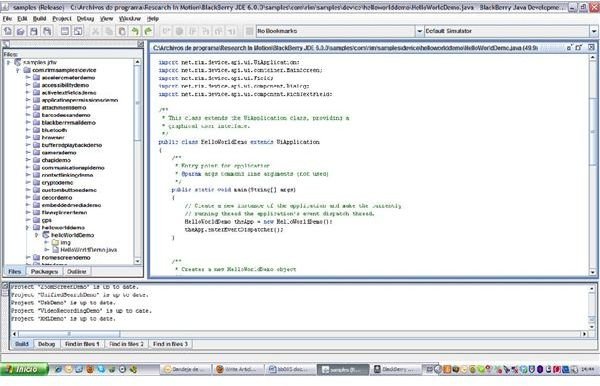Switch to the BlackBerry taskbar window button
Viewport: 600px width, 386px height.
396,369
